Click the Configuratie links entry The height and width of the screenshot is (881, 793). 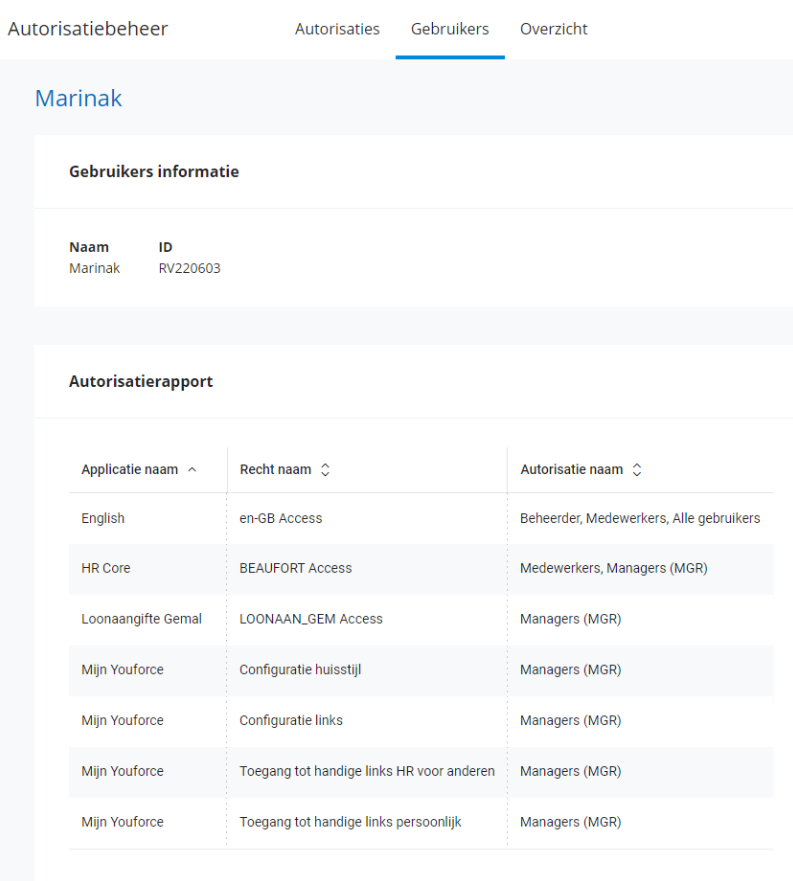point(291,720)
